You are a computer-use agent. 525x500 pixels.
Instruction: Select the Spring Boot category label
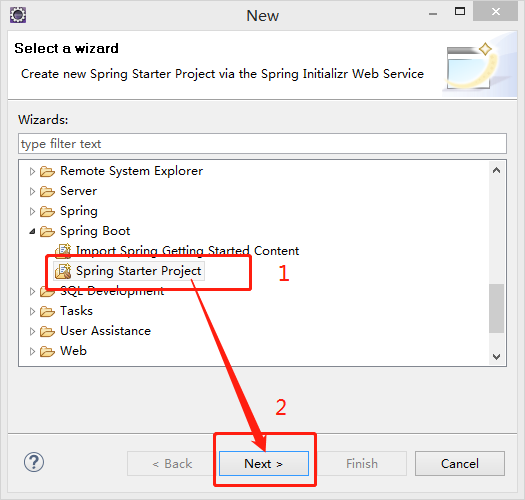[x=95, y=231]
